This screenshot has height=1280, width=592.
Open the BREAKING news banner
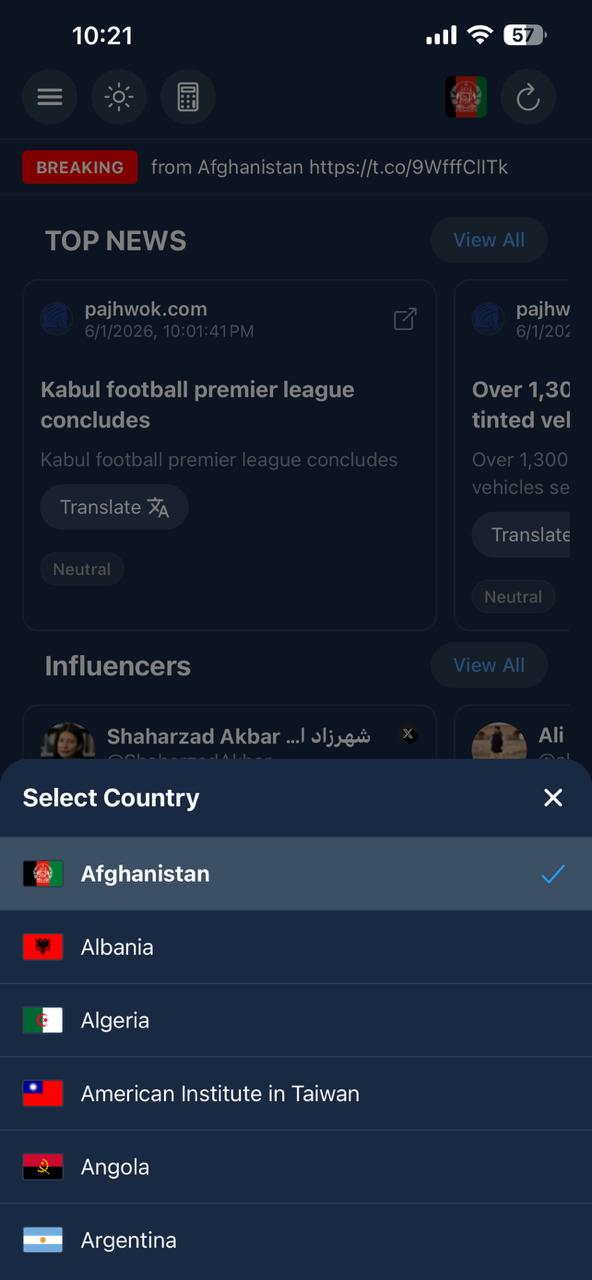[79, 167]
